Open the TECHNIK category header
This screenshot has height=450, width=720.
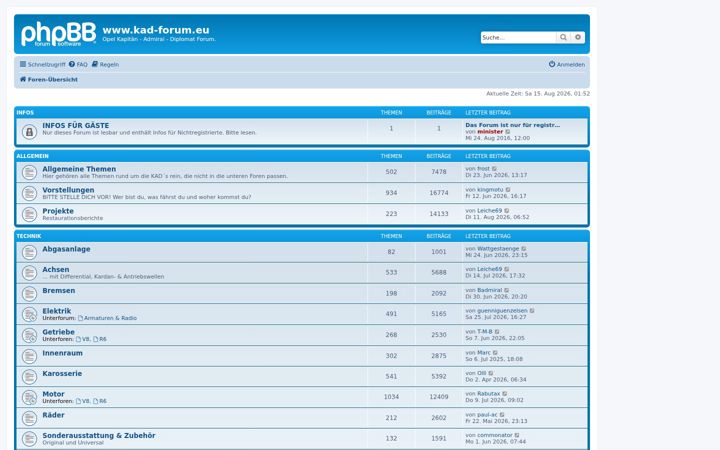pos(29,236)
